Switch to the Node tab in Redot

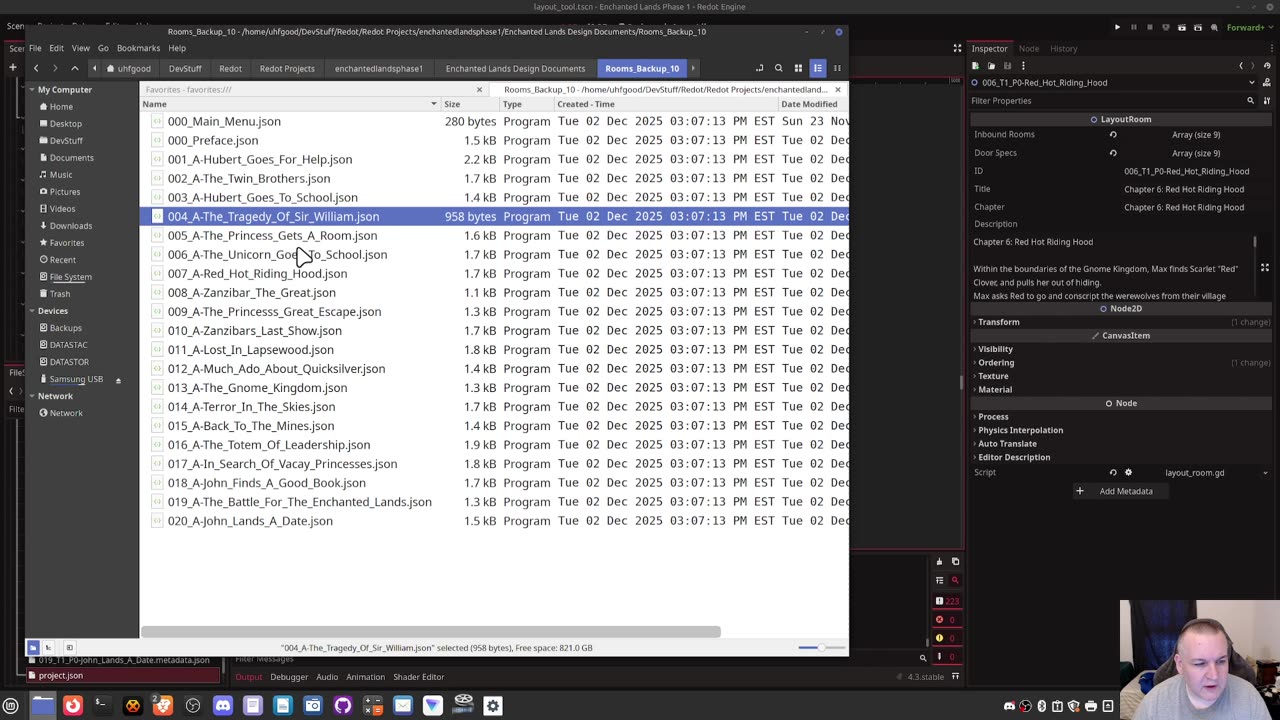1028,48
